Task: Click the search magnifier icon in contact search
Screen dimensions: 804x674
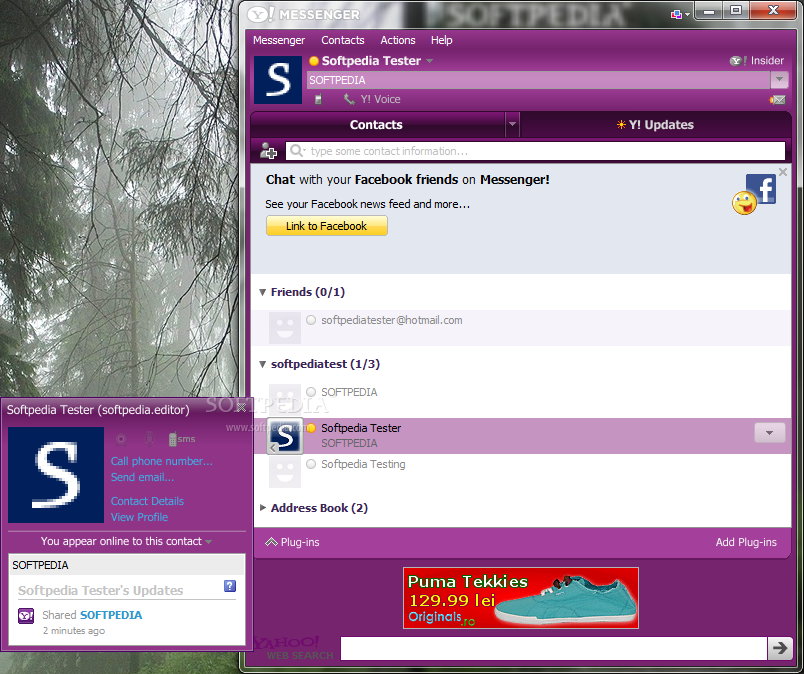Action: point(296,150)
